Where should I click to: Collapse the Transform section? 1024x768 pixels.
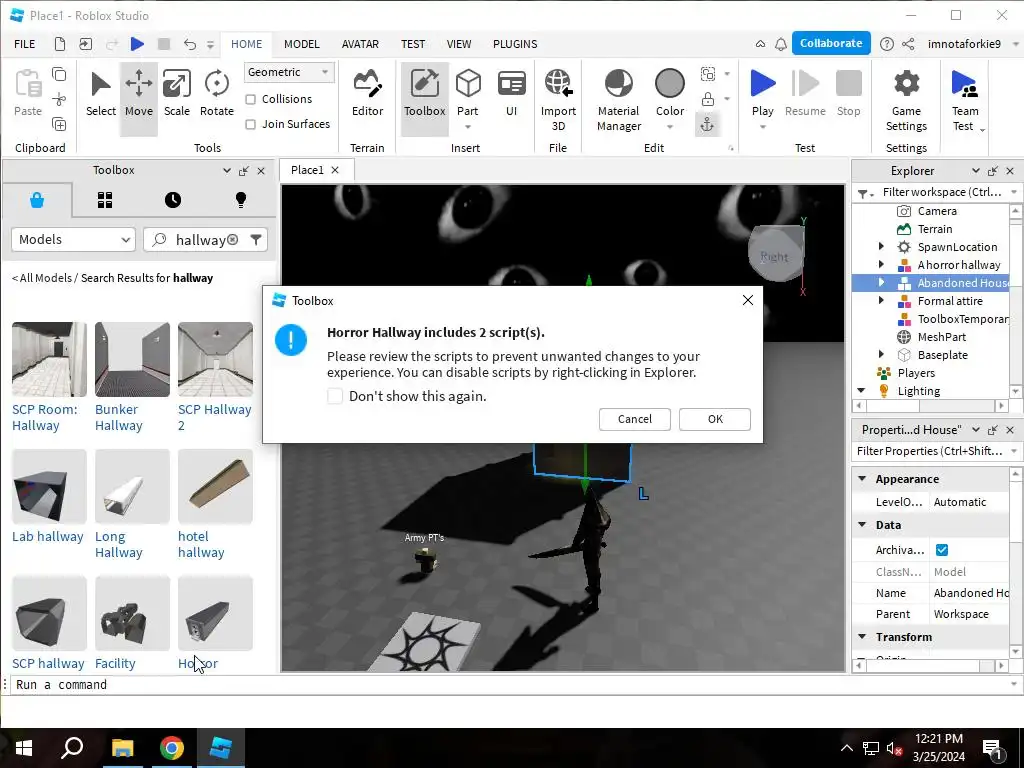pyautogui.click(x=862, y=636)
